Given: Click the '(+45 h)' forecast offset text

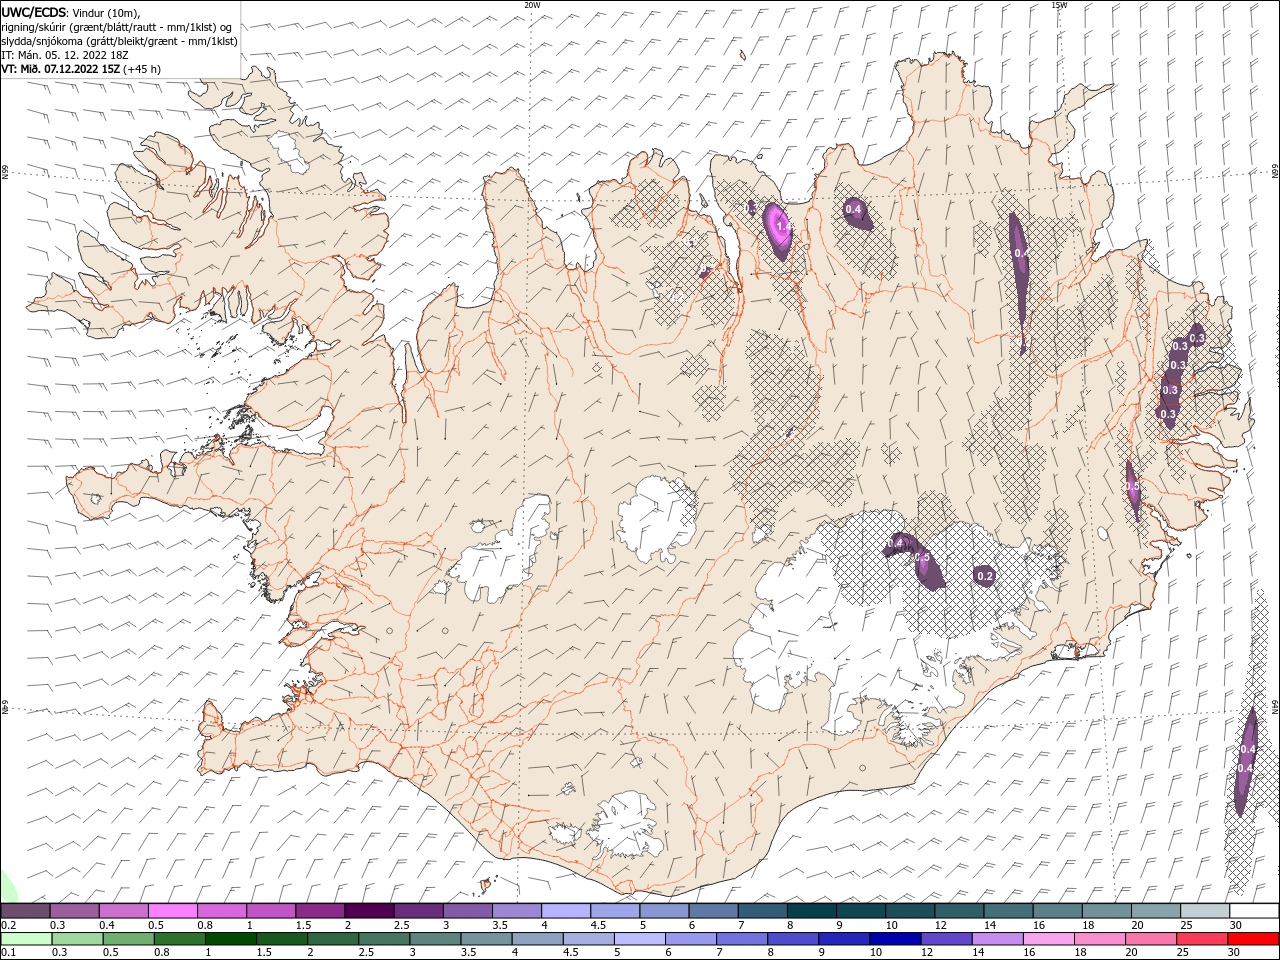Looking at the screenshot, I should pyautogui.click(x=143, y=69).
